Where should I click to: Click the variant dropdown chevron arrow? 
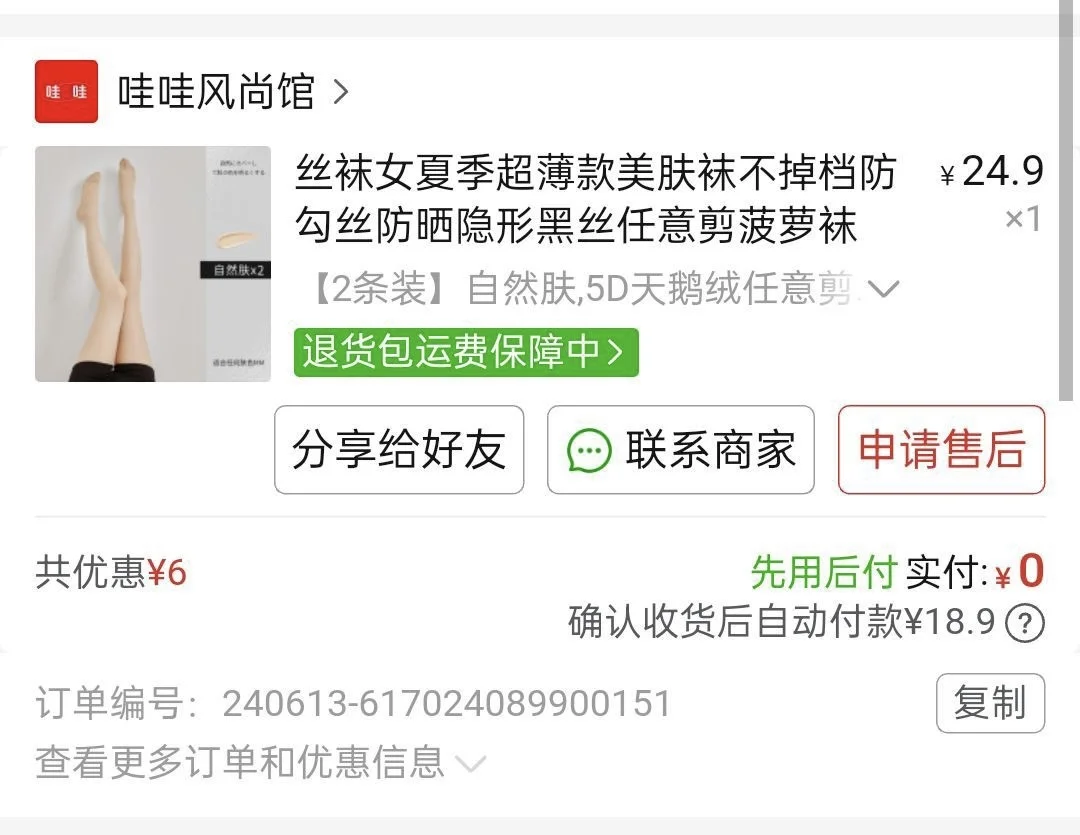[883, 289]
